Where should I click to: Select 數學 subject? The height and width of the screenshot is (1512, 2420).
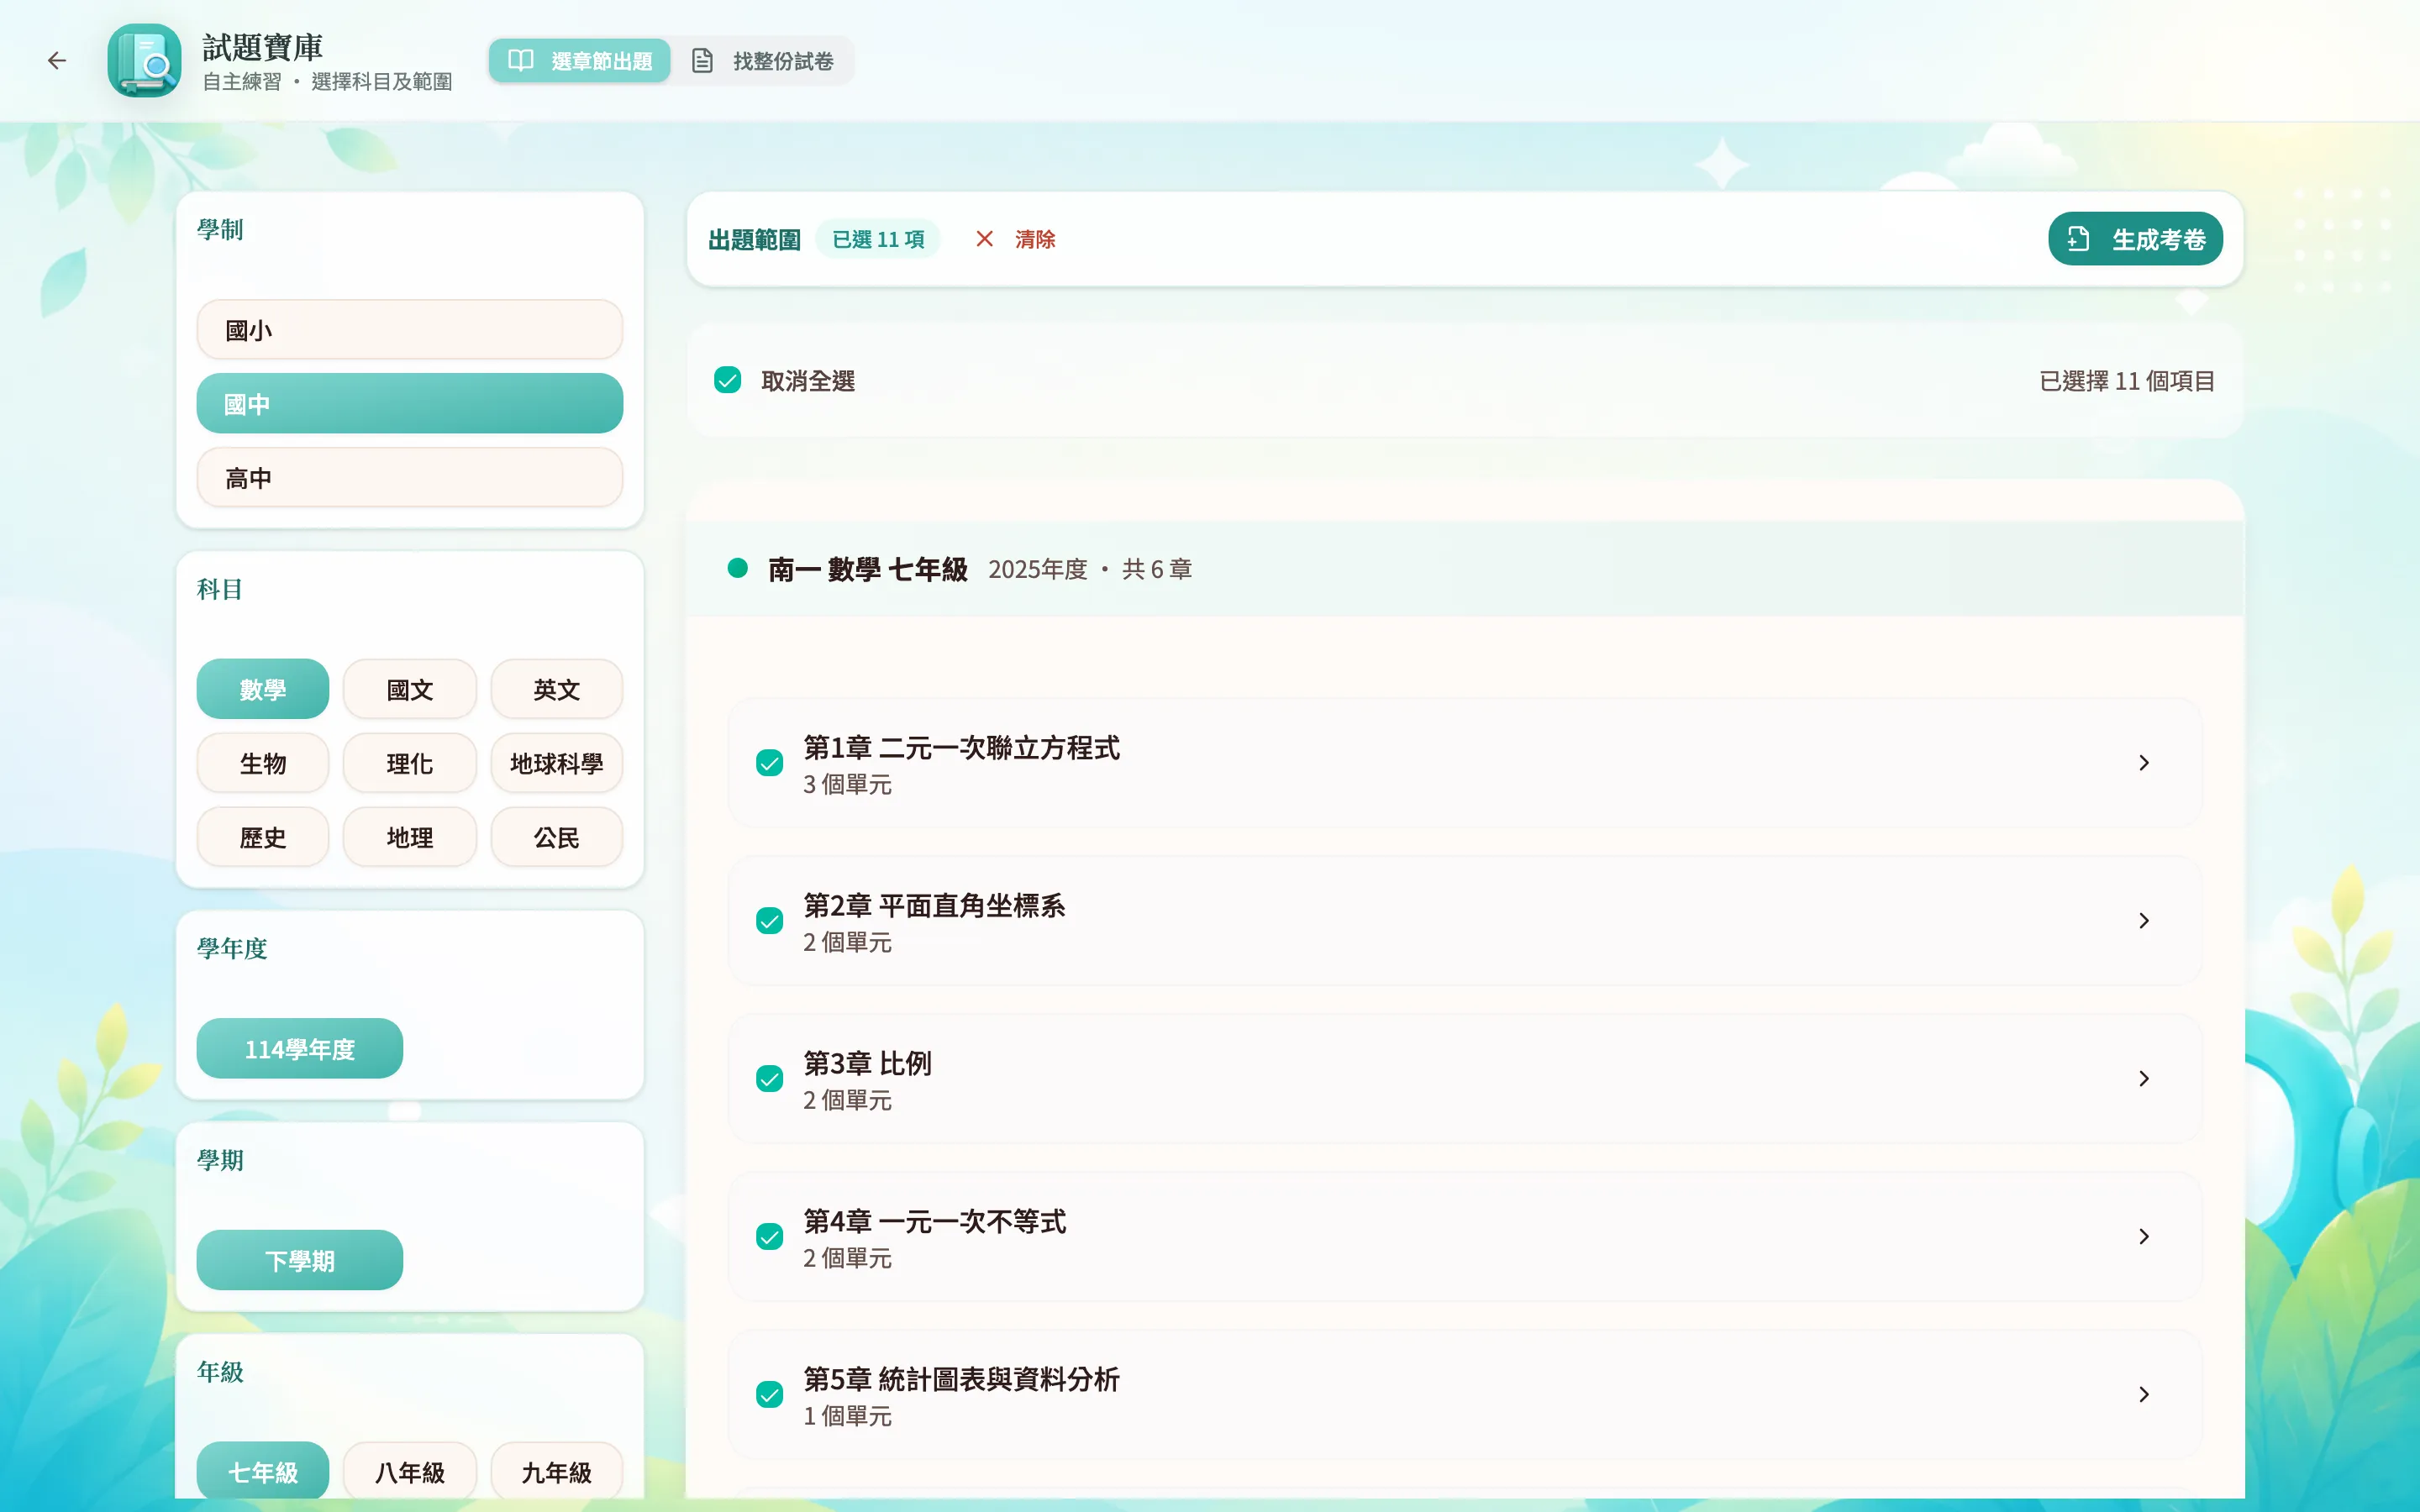[x=262, y=689]
